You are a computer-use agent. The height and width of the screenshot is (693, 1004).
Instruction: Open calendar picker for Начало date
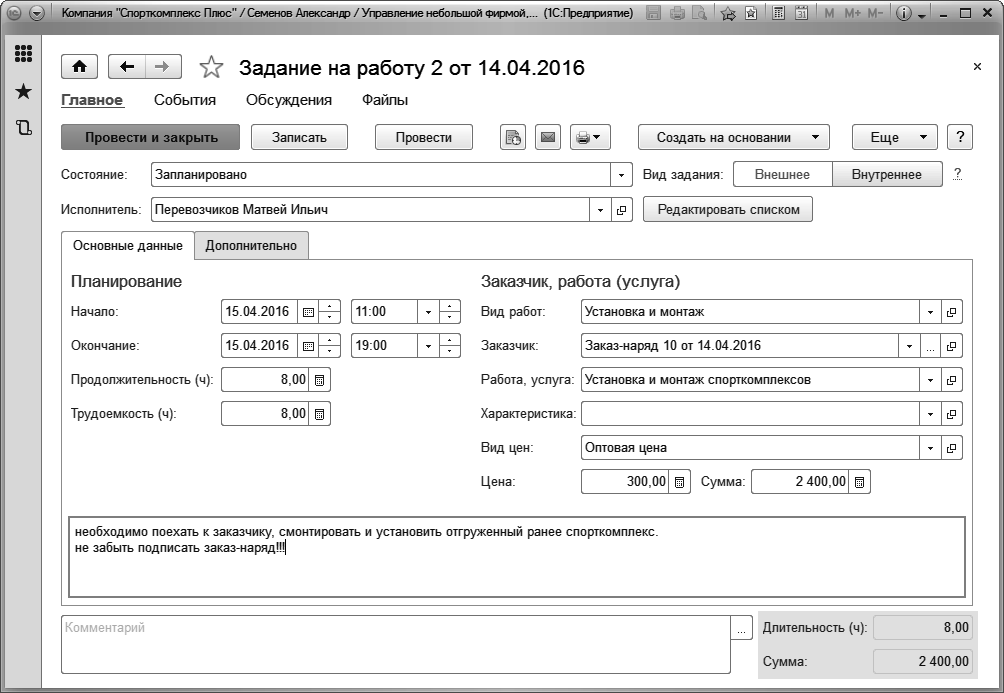[308, 312]
